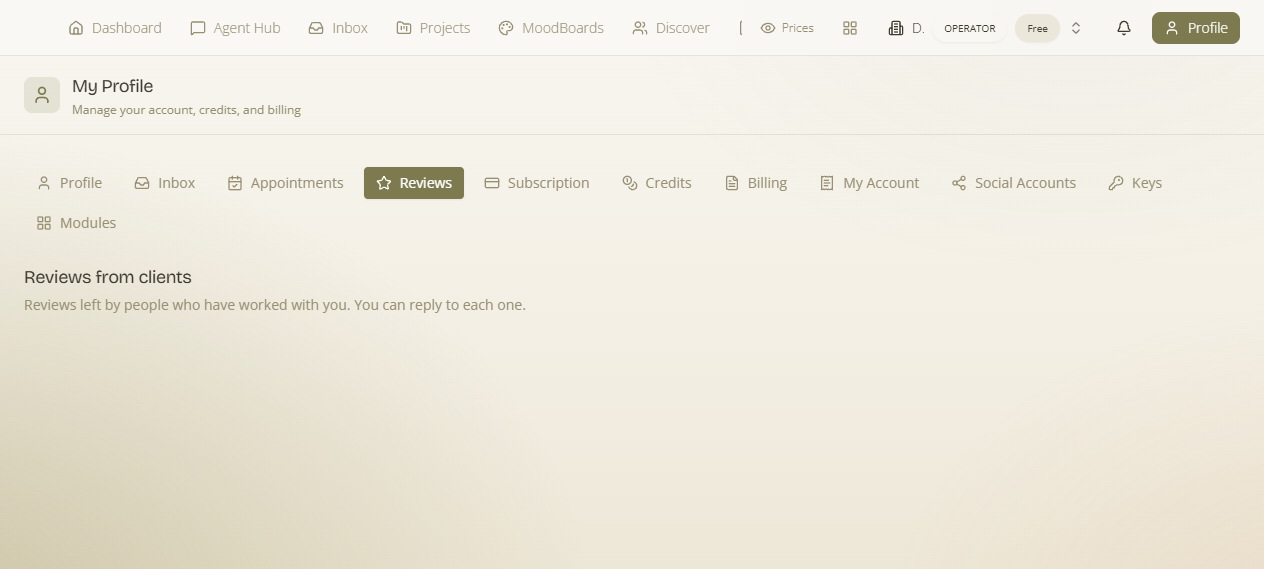Open the notifications bell icon

pyautogui.click(x=1124, y=28)
